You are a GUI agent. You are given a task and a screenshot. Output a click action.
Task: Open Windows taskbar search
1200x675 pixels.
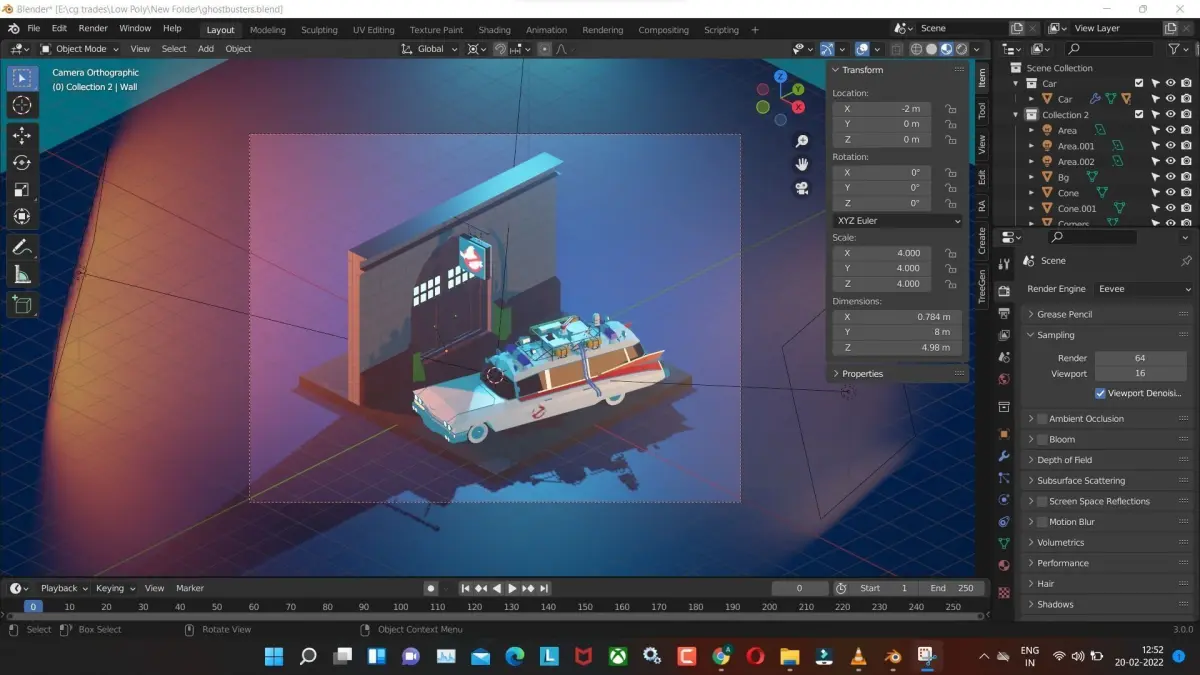pyautogui.click(x=308, y=657)
